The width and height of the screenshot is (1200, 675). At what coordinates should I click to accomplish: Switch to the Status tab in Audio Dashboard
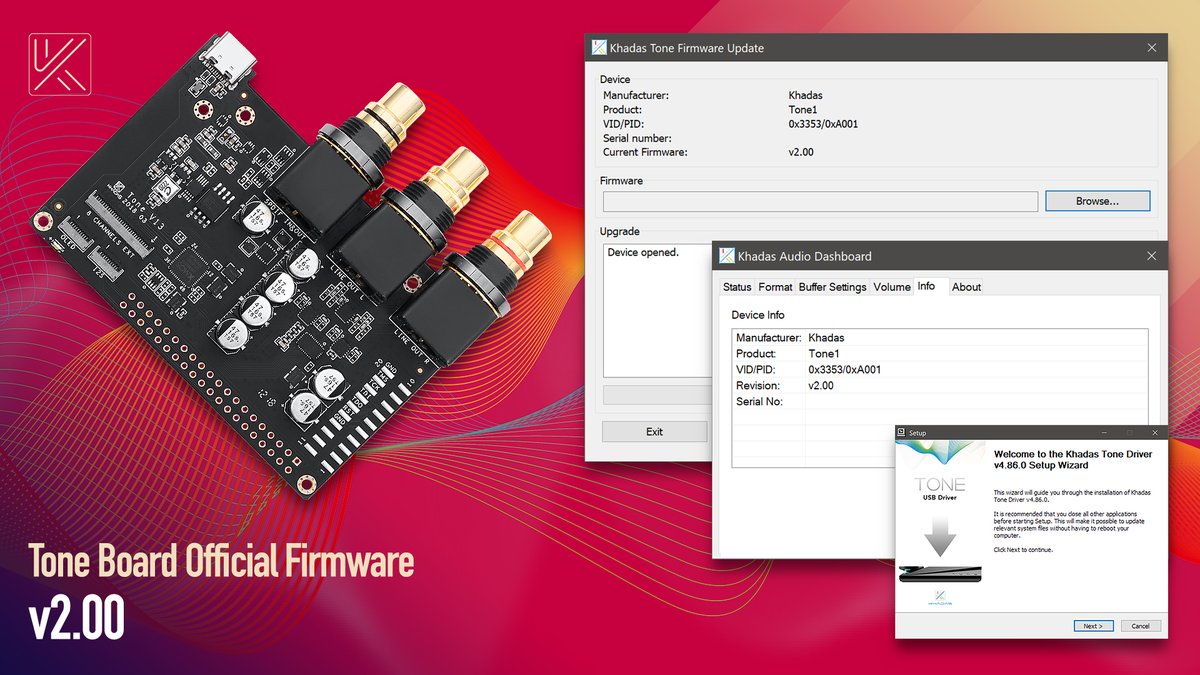(737, 287)
